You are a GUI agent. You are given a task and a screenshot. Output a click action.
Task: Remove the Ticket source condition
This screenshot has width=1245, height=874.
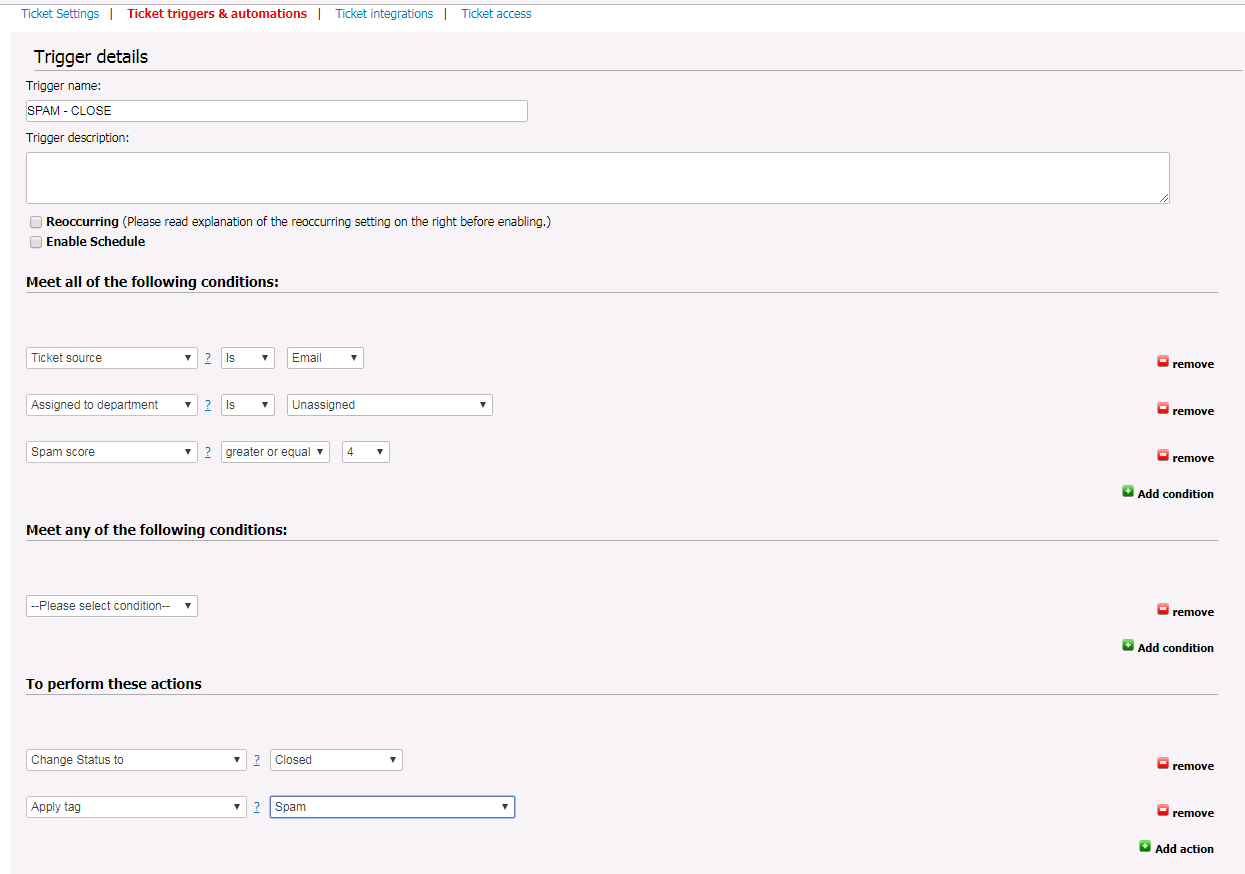click(1185, 363)
